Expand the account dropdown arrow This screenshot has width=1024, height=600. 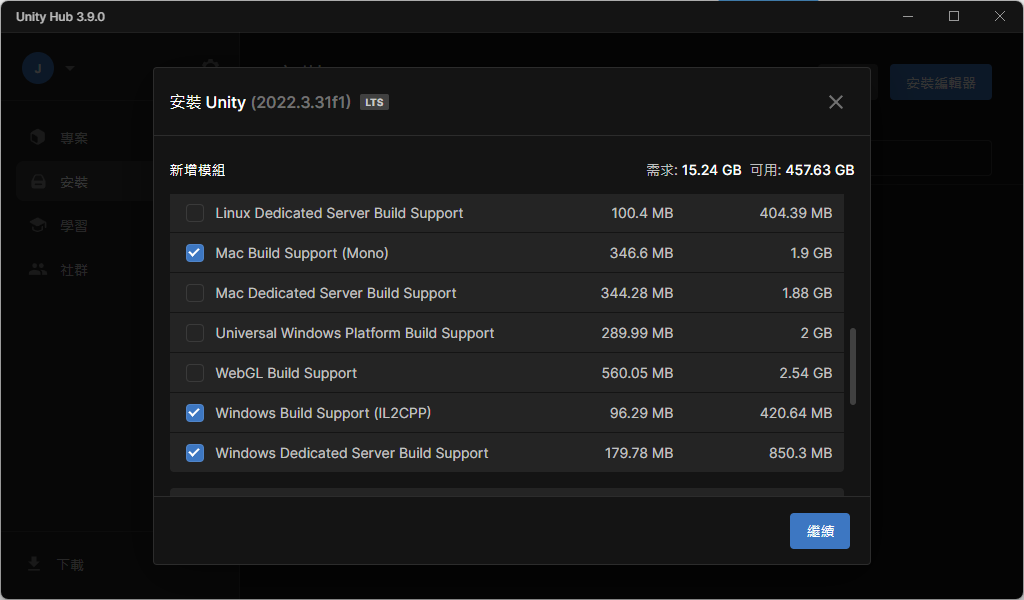(x=70, y=68)
